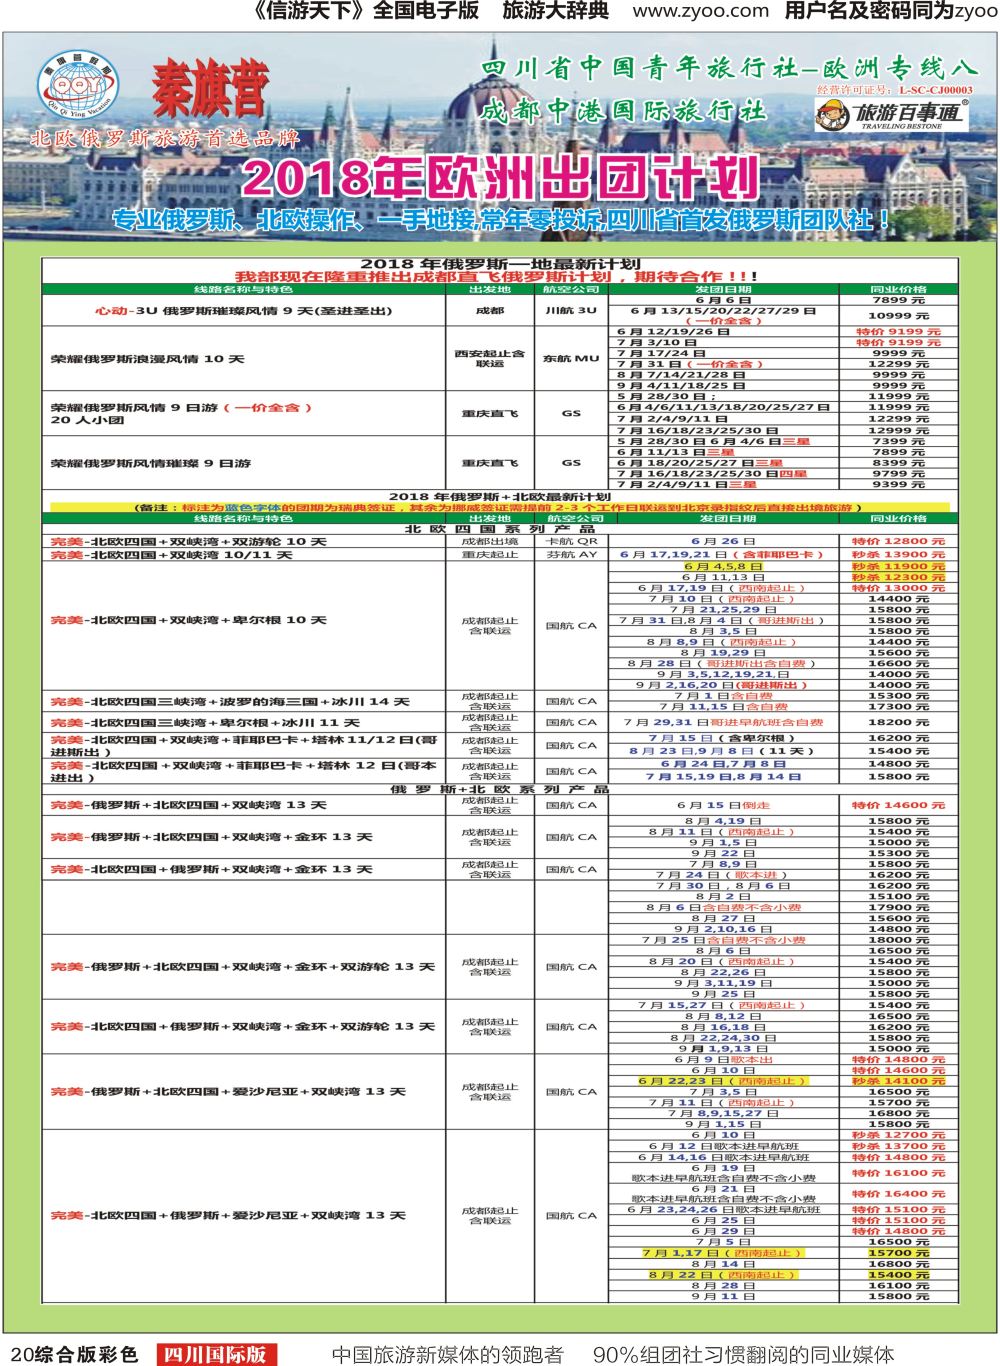Click the 2018年欧洲出团计划 headline
The image size is (1000, 1366).
click(500, 178)
